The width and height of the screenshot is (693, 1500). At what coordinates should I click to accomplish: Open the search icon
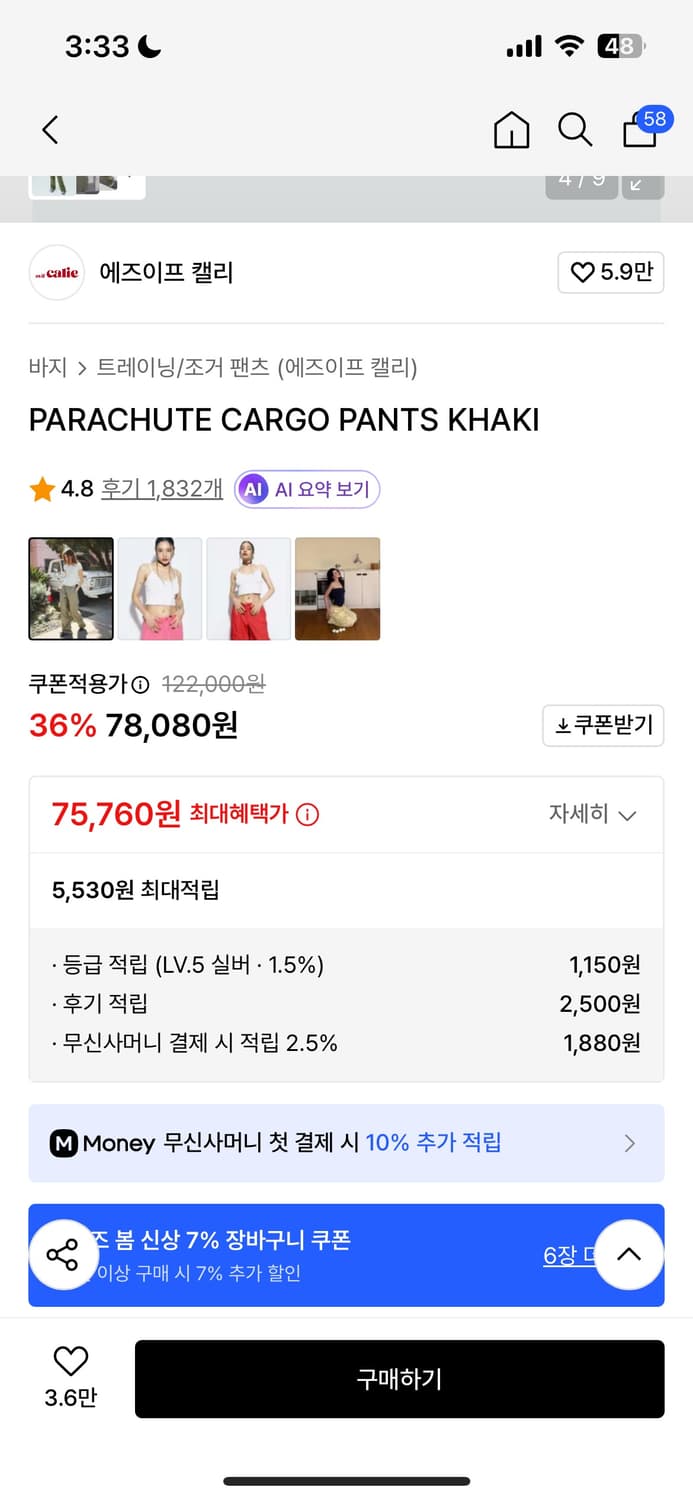[x=574, y=130]
